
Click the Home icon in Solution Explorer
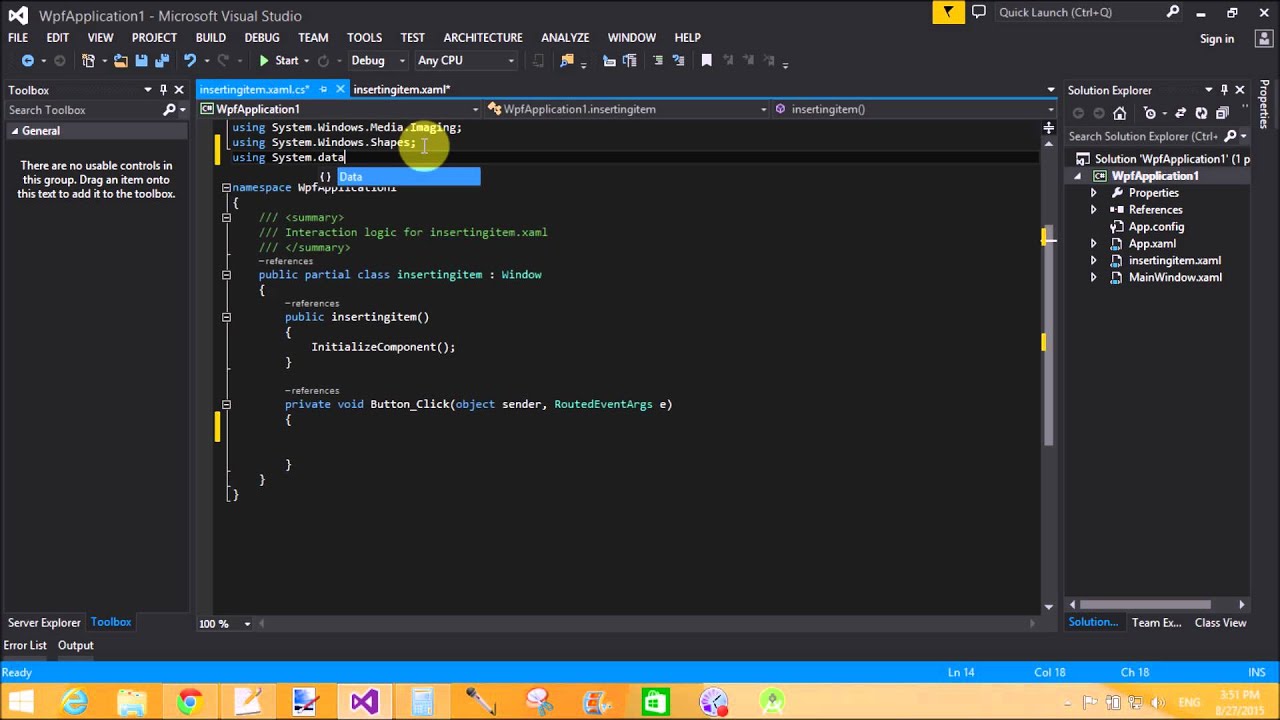(1120, 113)
